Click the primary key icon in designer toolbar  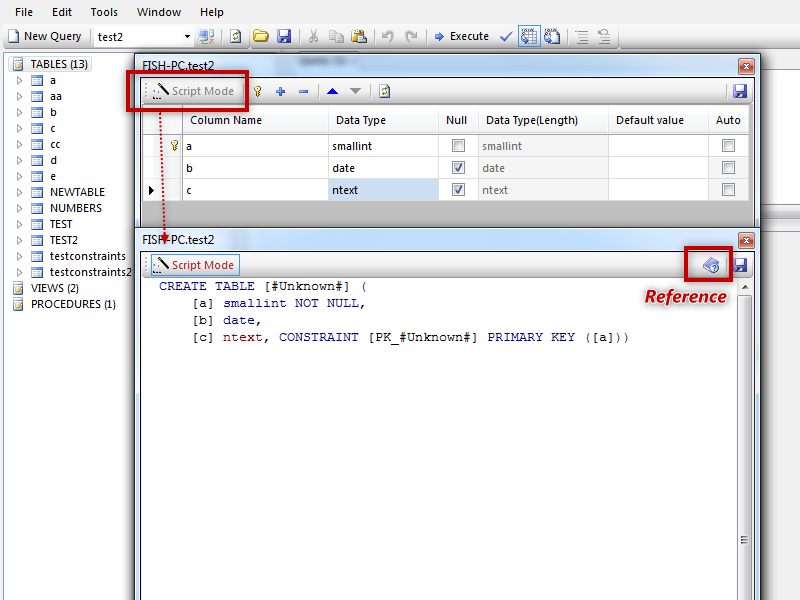coord(258,91)
